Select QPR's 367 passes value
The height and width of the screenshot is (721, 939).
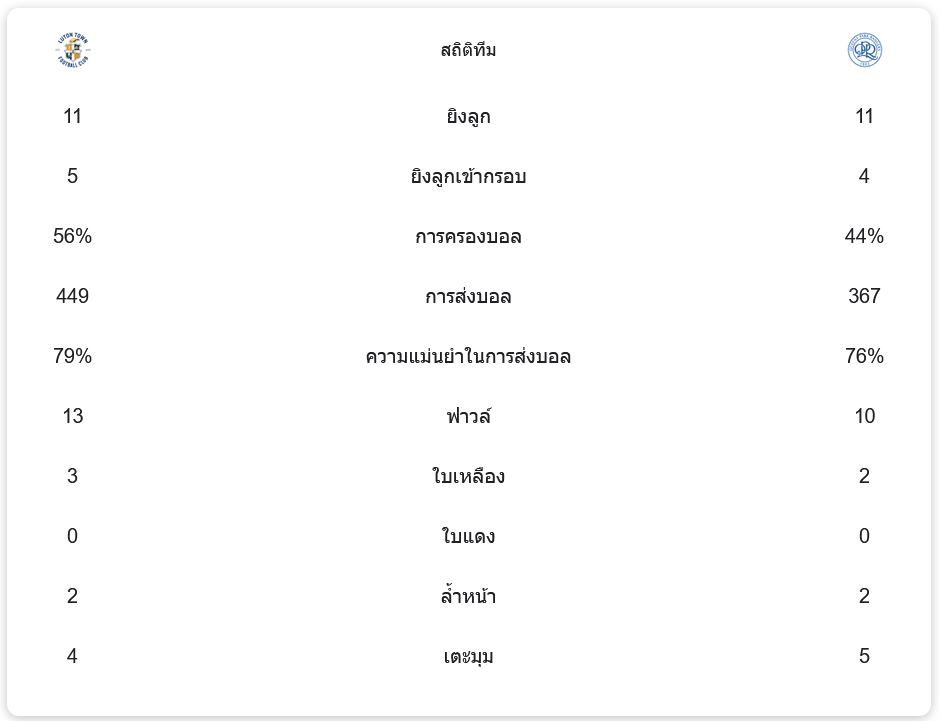864,297
